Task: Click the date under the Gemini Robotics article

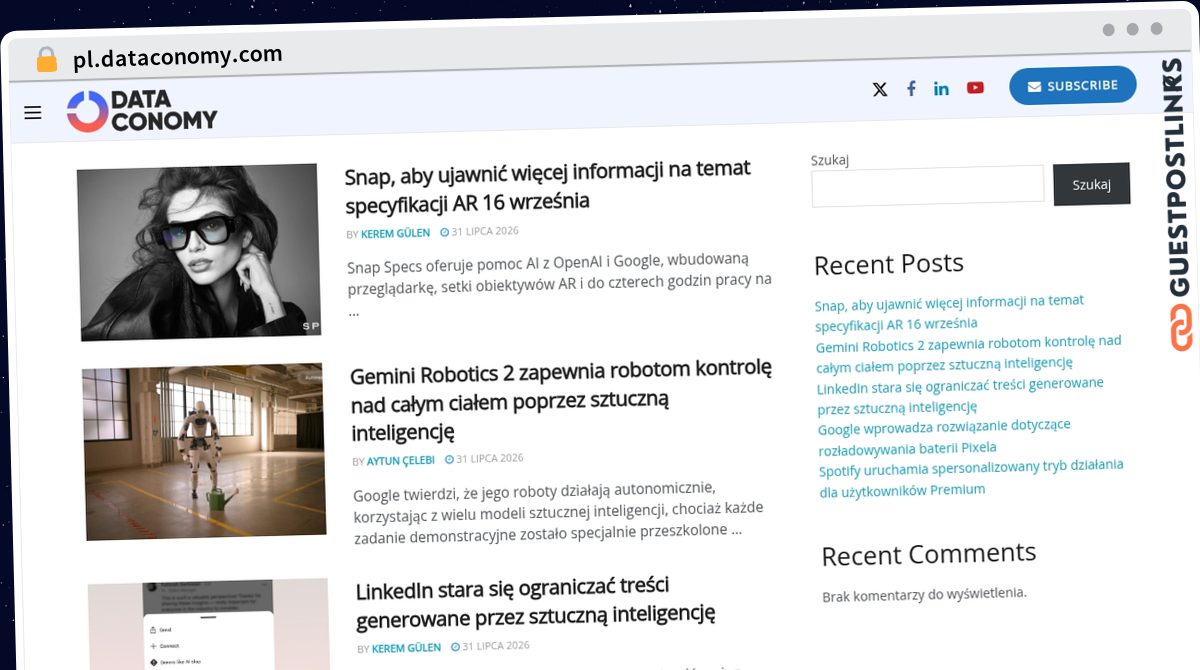Action: coord(484,459)
